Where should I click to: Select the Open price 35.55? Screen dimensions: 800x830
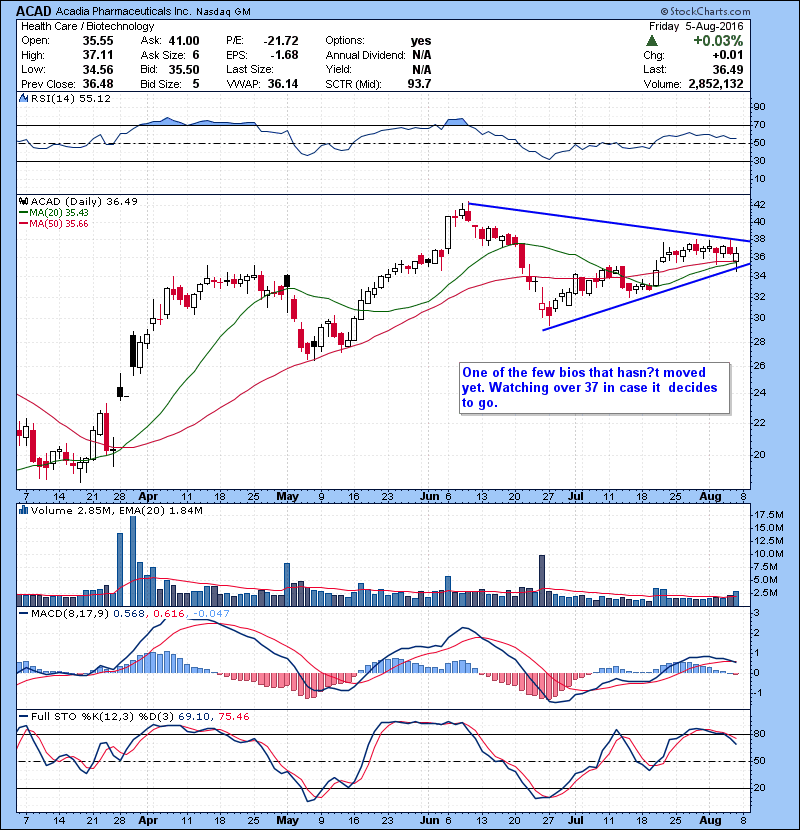[98, 41]
